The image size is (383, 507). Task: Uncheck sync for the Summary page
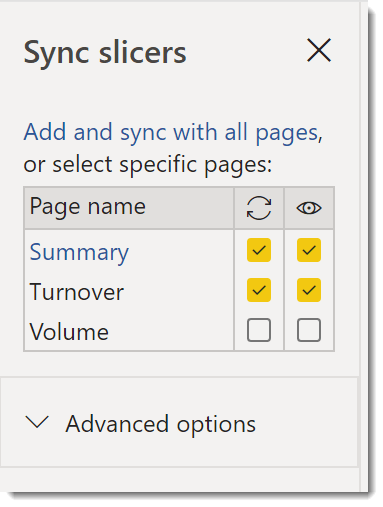[259, 250]
